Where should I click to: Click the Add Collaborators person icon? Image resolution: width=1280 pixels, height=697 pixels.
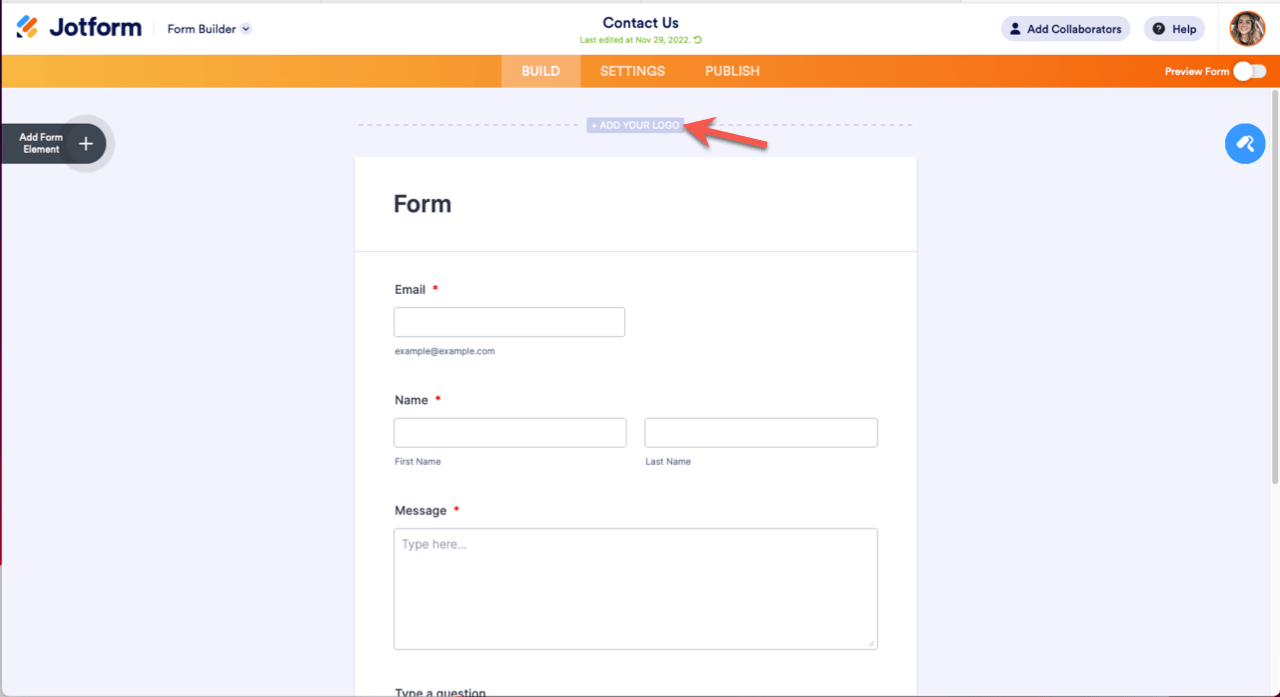point(1015,29)
